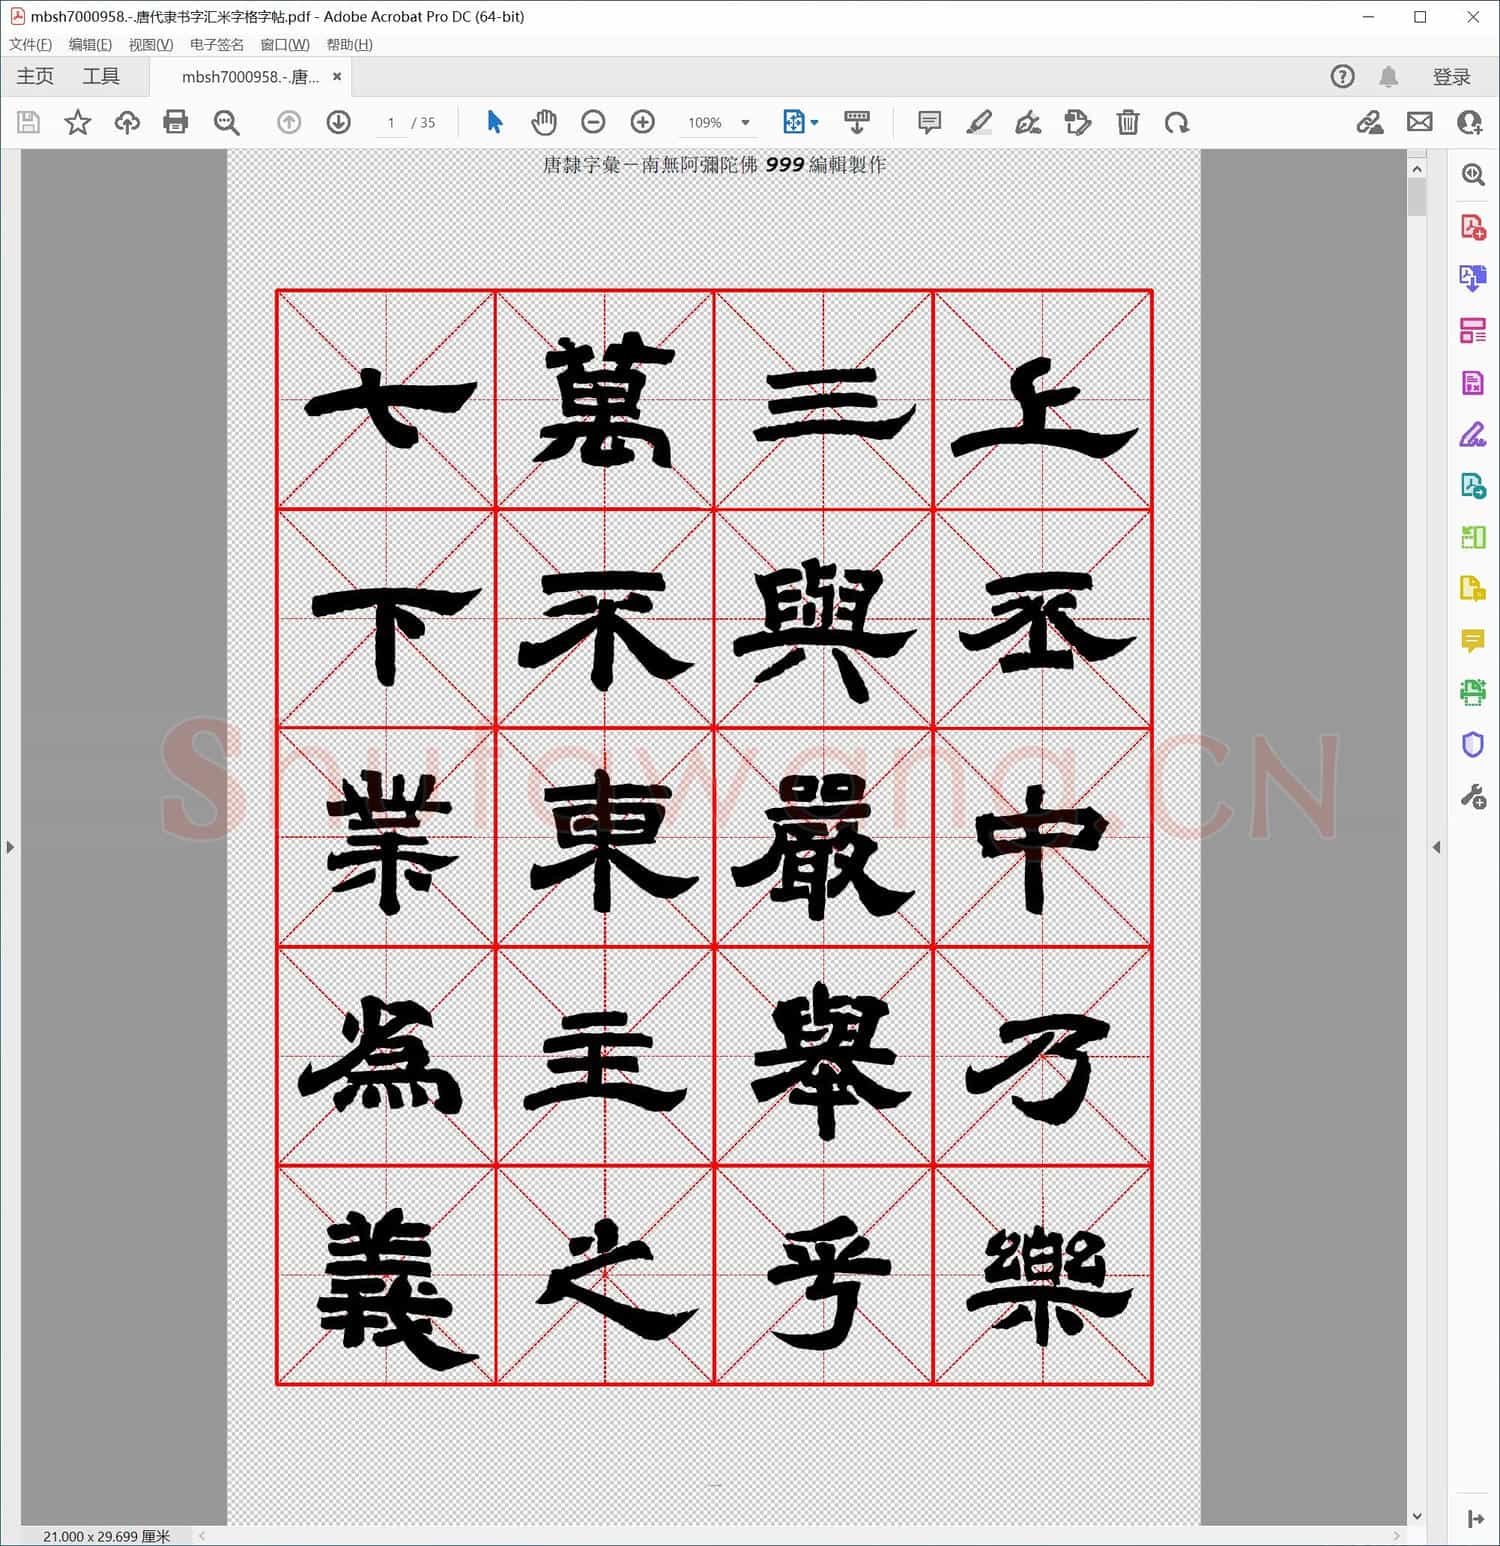
Task: Open the zoom percentage dropdown
Action: [x=746, y=122]
